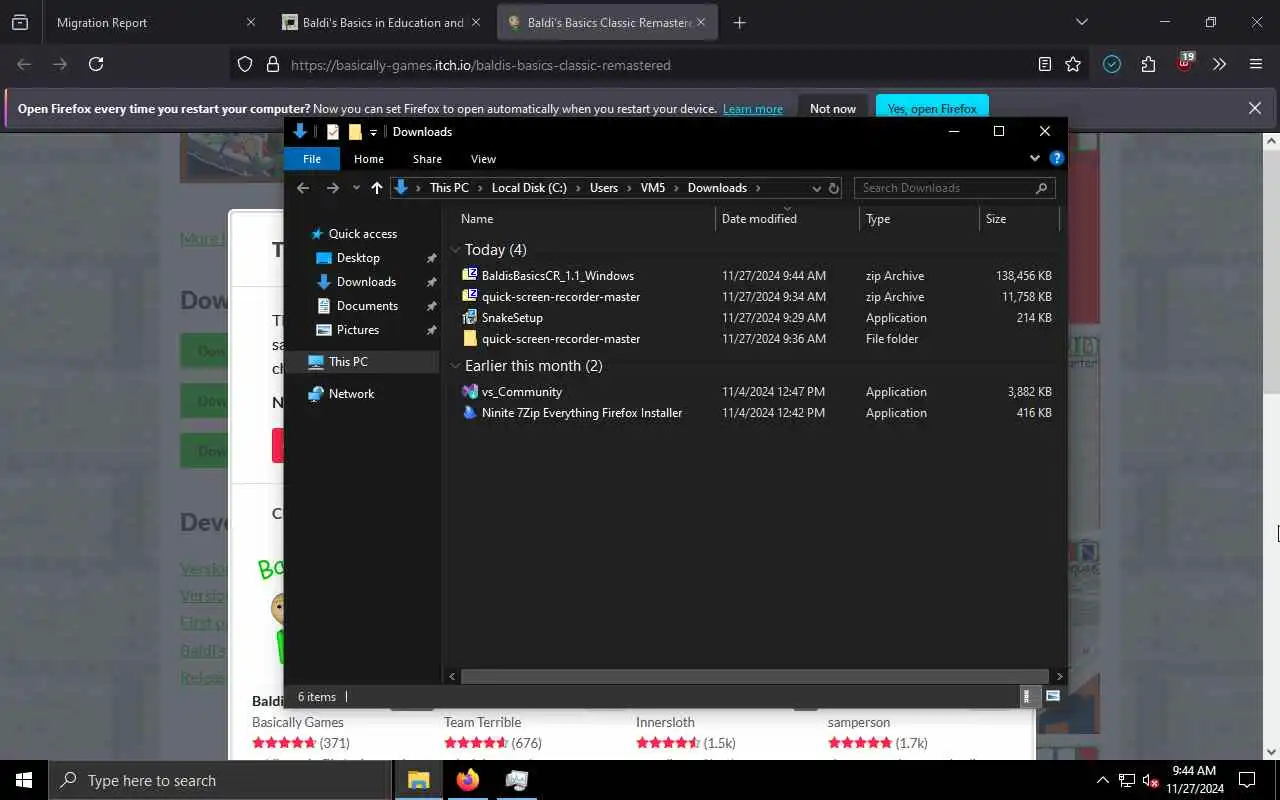1280x800 pixels.
Task: Sort files by Size column header
Action: coord(1018,218)
